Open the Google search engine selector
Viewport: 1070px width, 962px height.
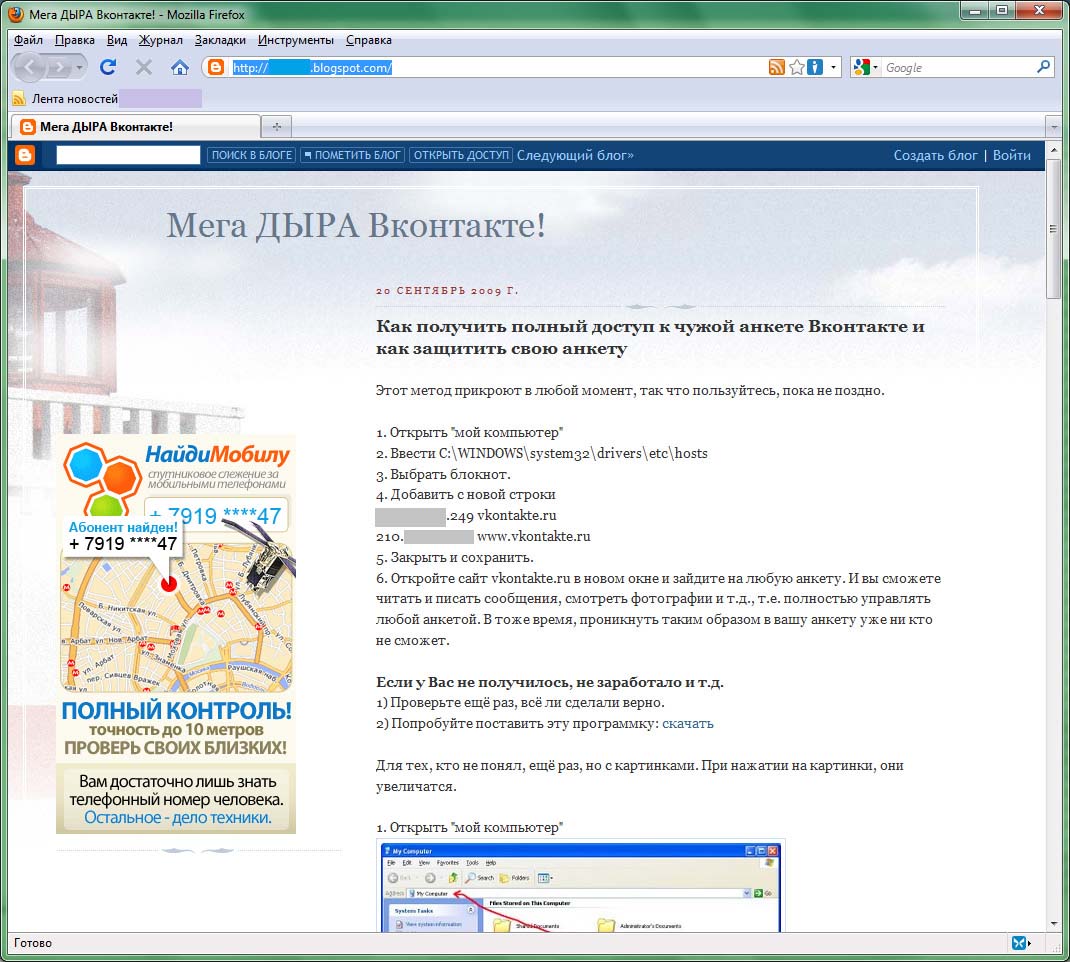point(865,67)
